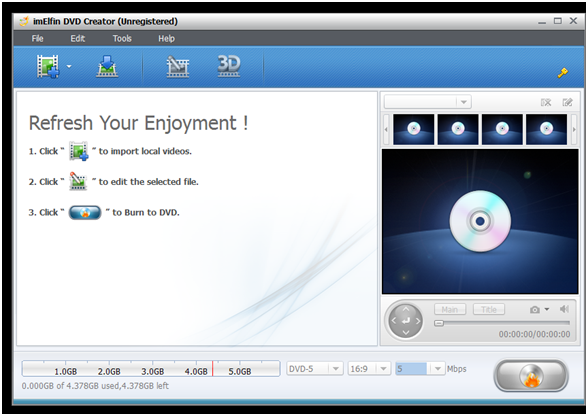Click down arrow on navigation pad
The height and width of the screenshot is (416, 588).
[406, 332]
